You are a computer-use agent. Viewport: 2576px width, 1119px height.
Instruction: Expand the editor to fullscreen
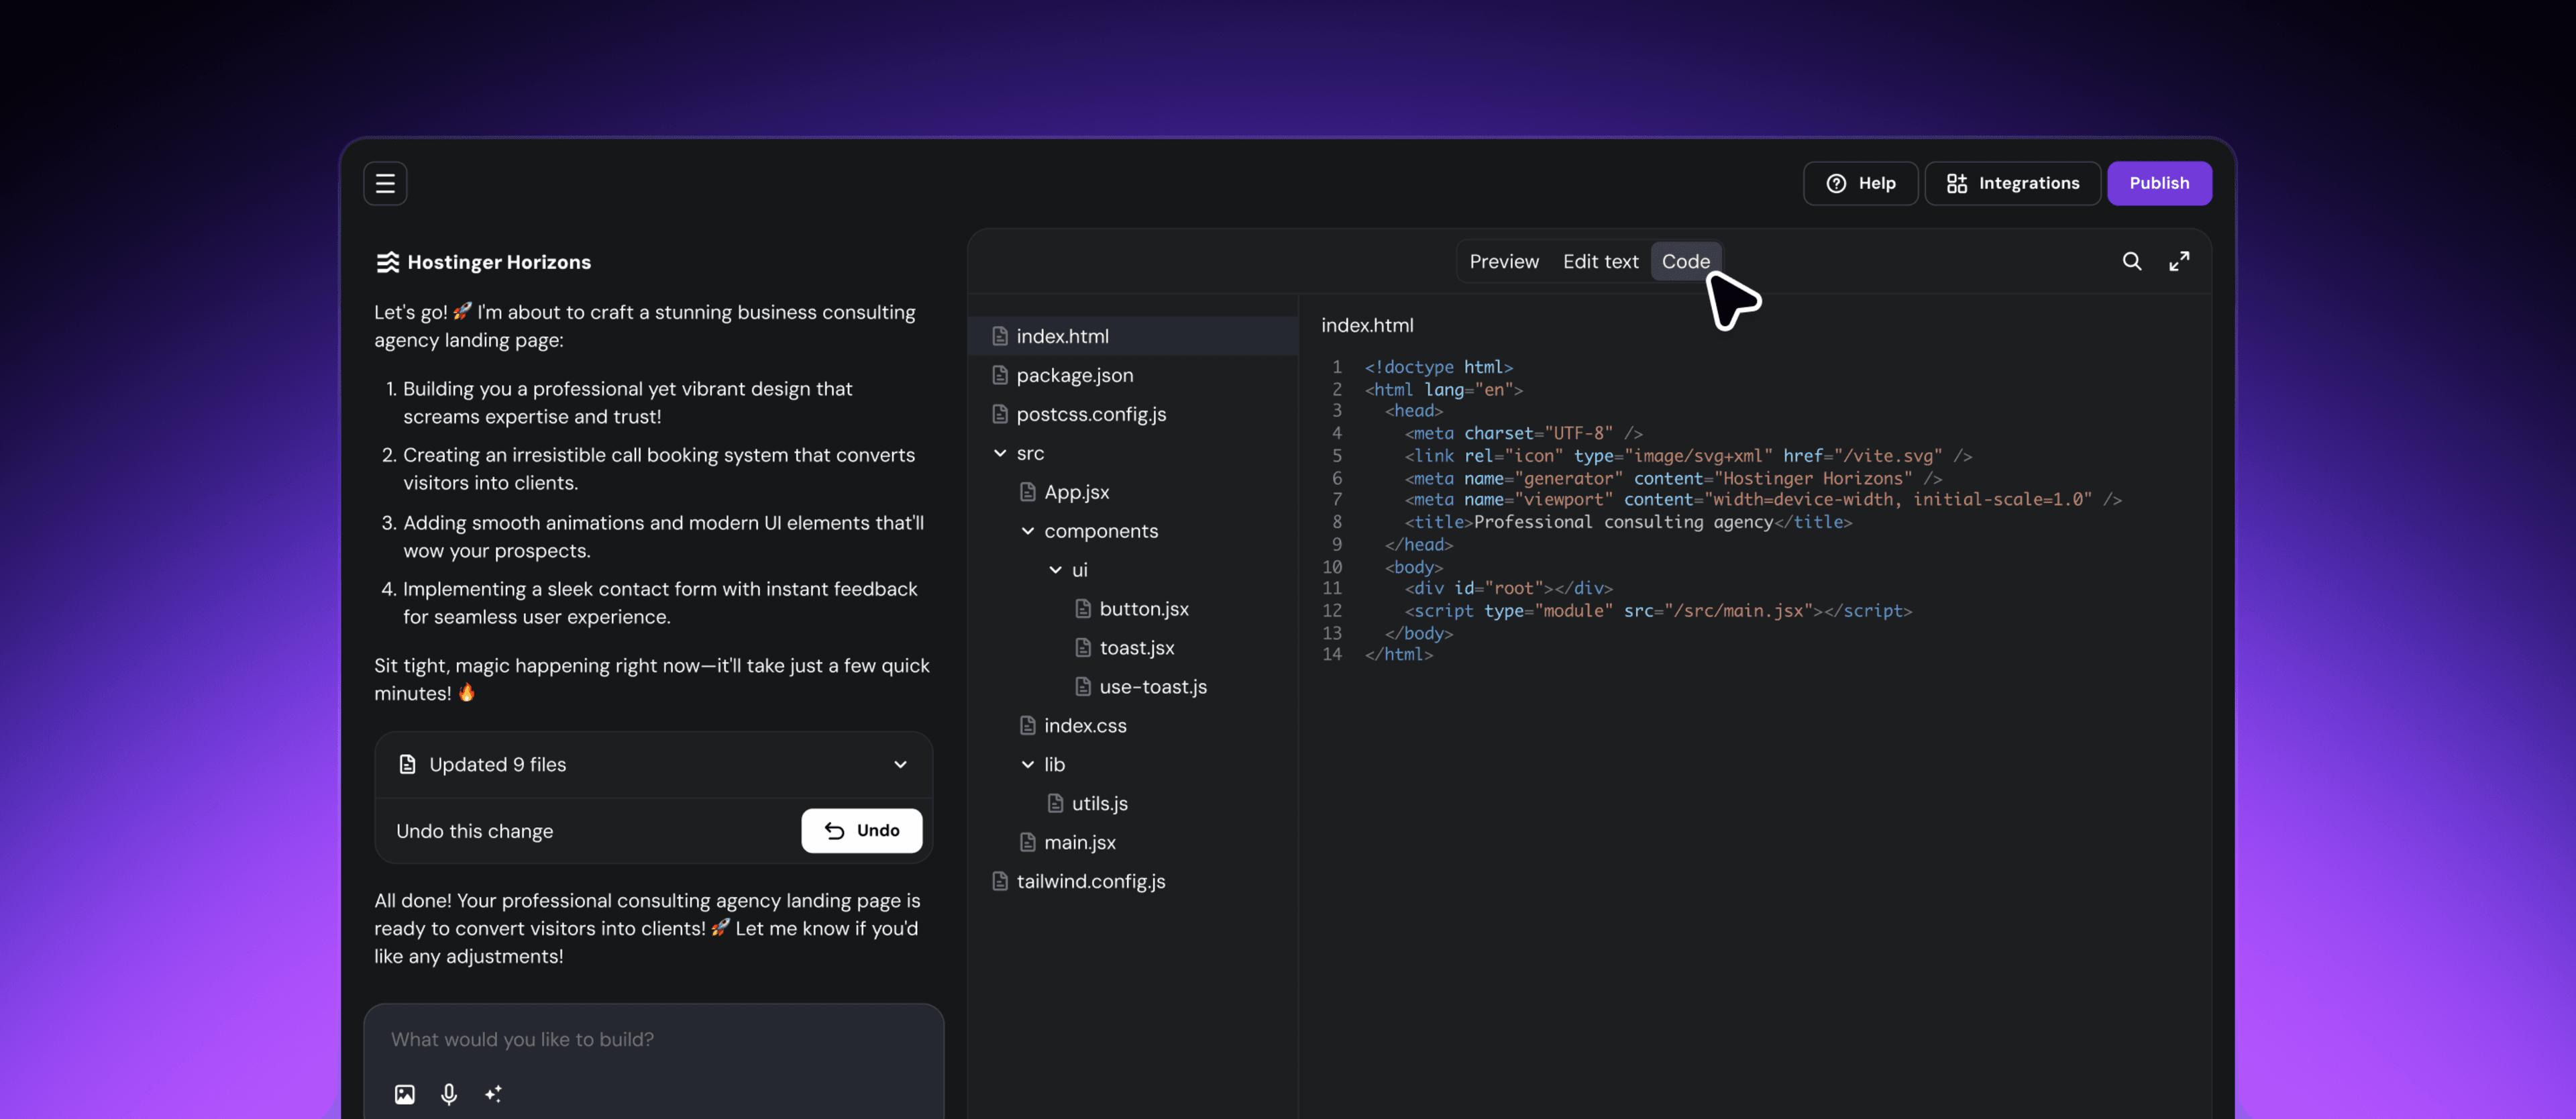pos(2181,261)
